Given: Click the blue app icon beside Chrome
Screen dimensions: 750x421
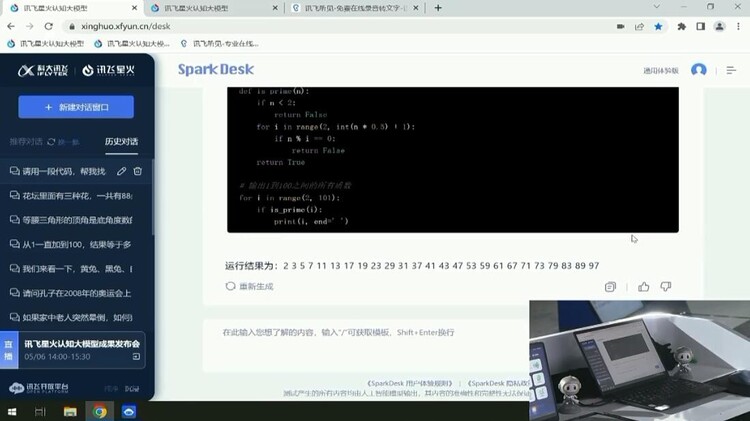Looking at the screenshot, I should pos(129,411).
